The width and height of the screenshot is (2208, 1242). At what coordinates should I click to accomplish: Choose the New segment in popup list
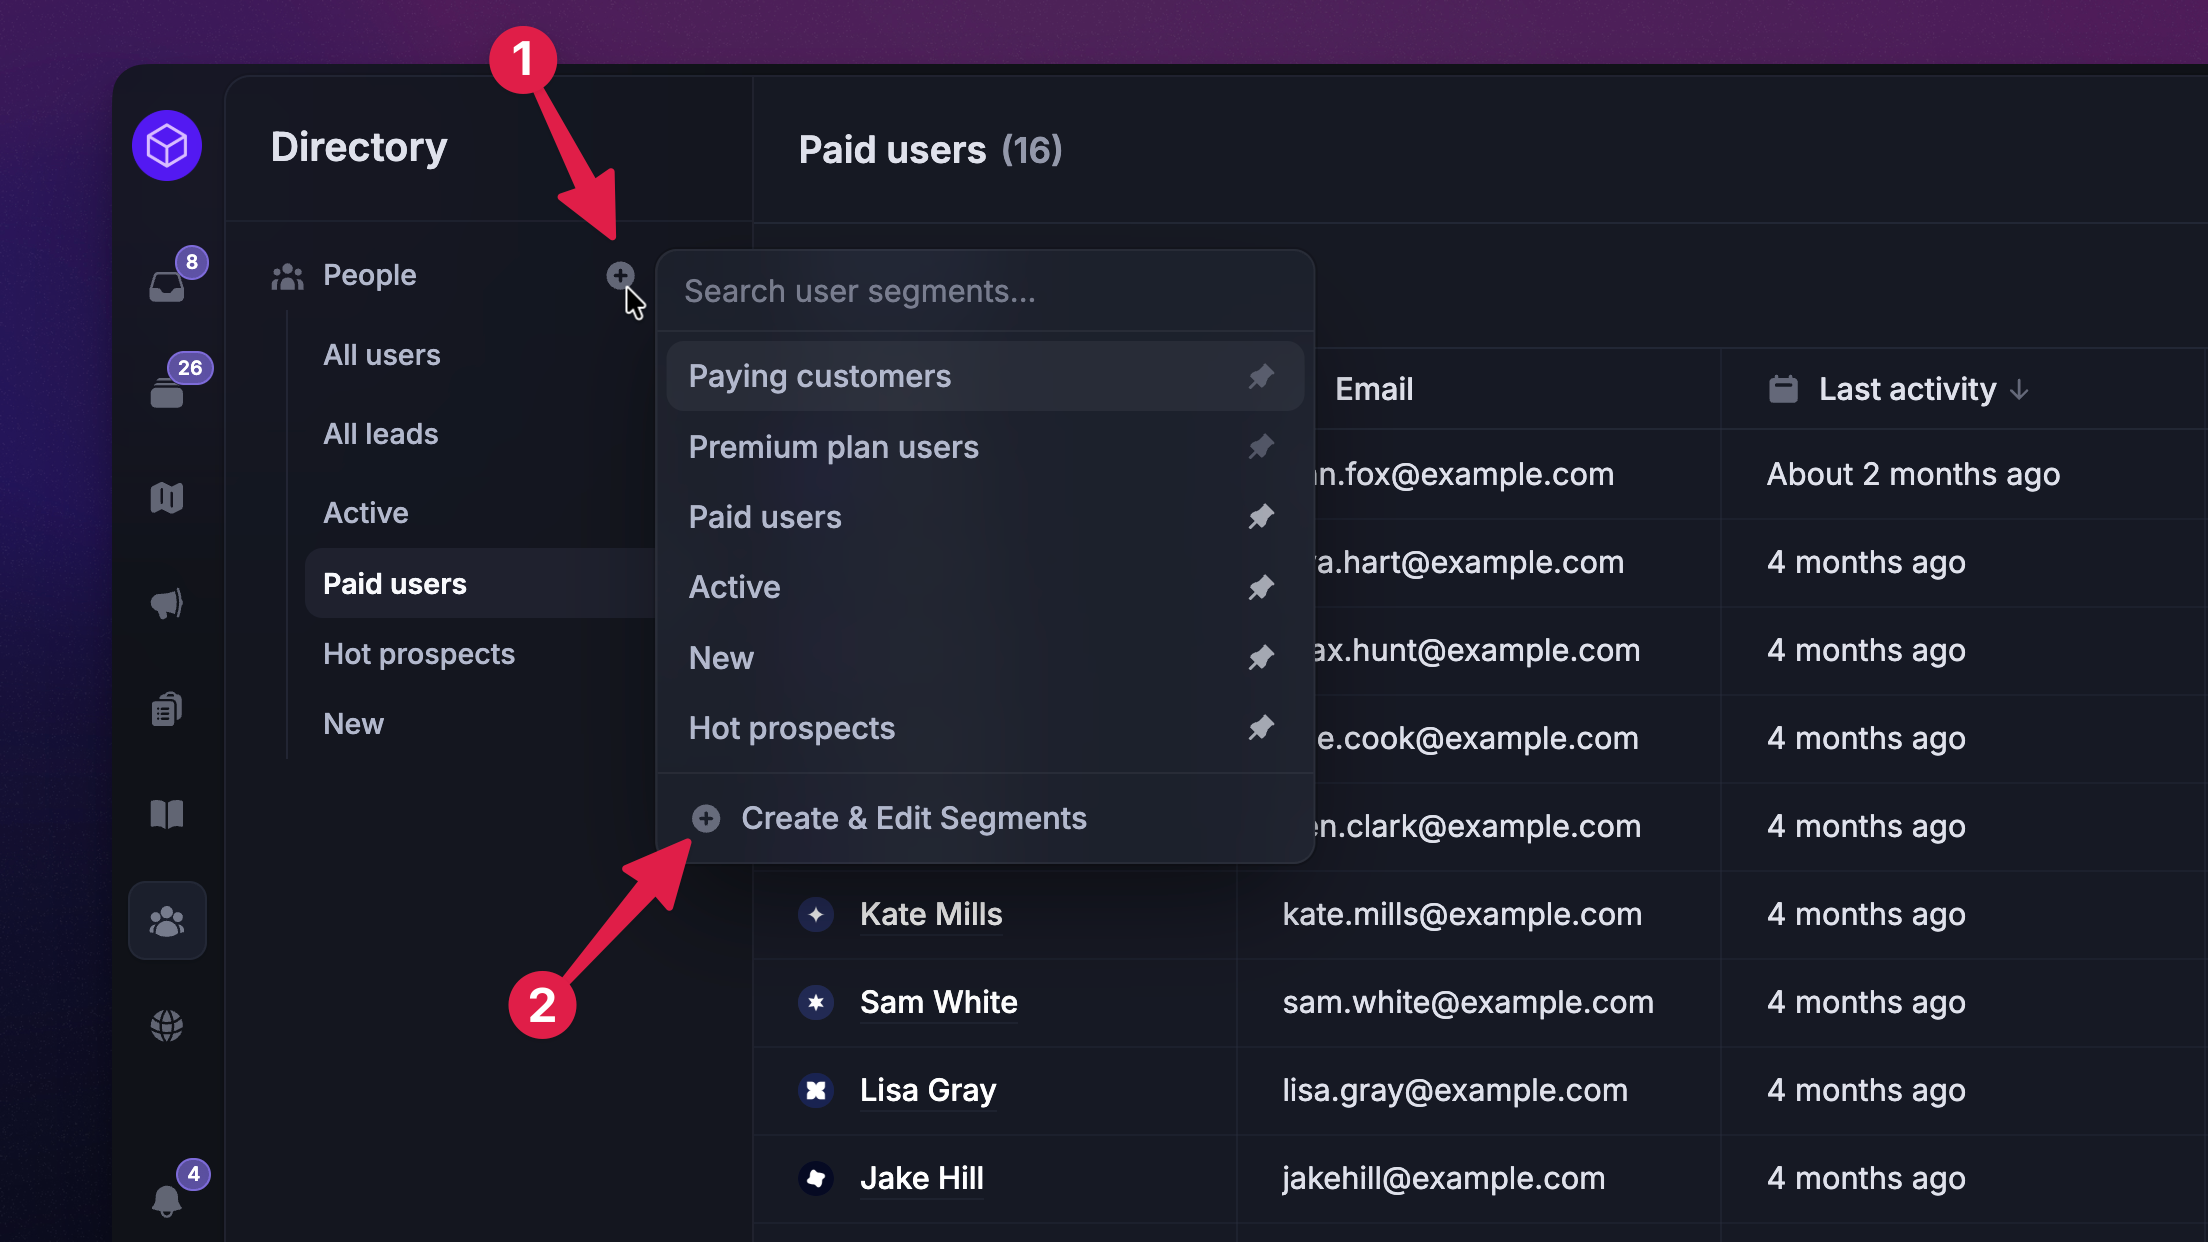pyautogui.click(x=721, y=658)
